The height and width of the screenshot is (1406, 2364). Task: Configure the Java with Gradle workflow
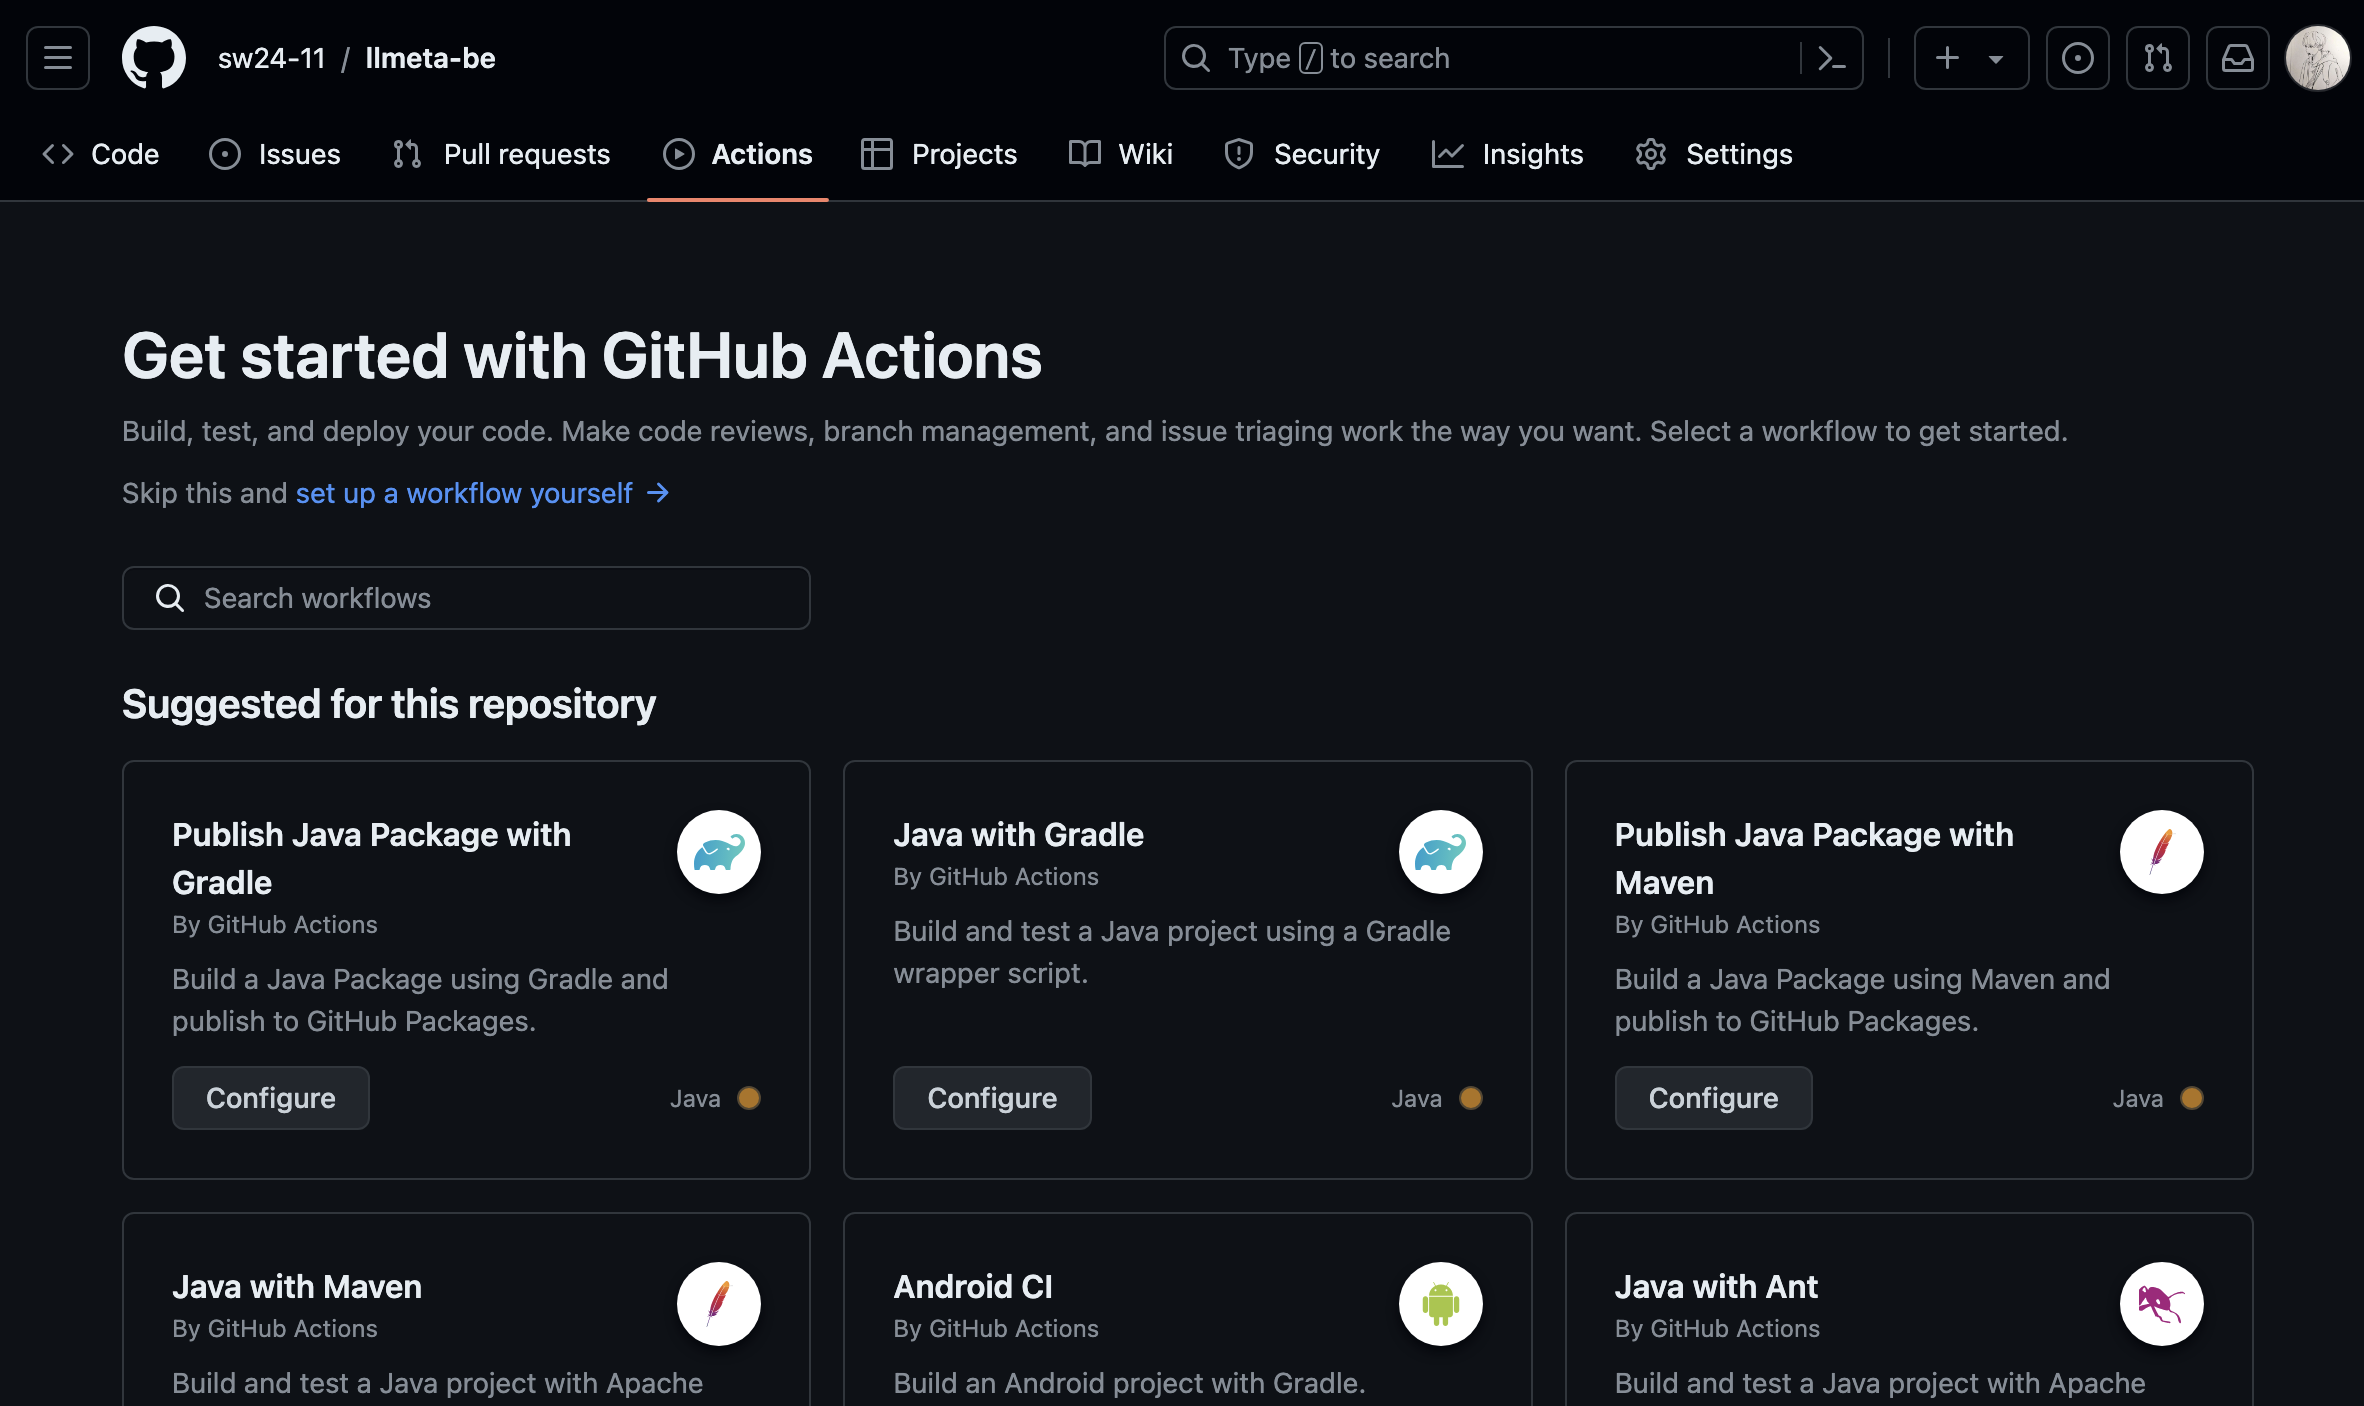tap(991, 1097)
